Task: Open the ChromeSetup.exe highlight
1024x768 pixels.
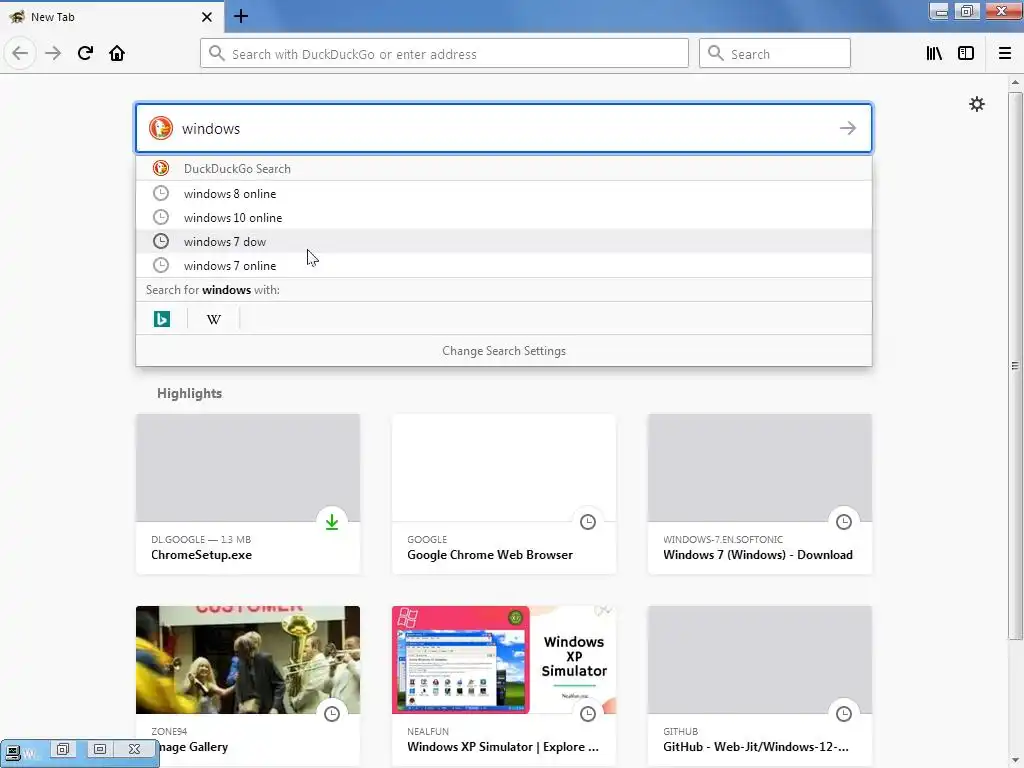Action: click(x=248, y=494)
